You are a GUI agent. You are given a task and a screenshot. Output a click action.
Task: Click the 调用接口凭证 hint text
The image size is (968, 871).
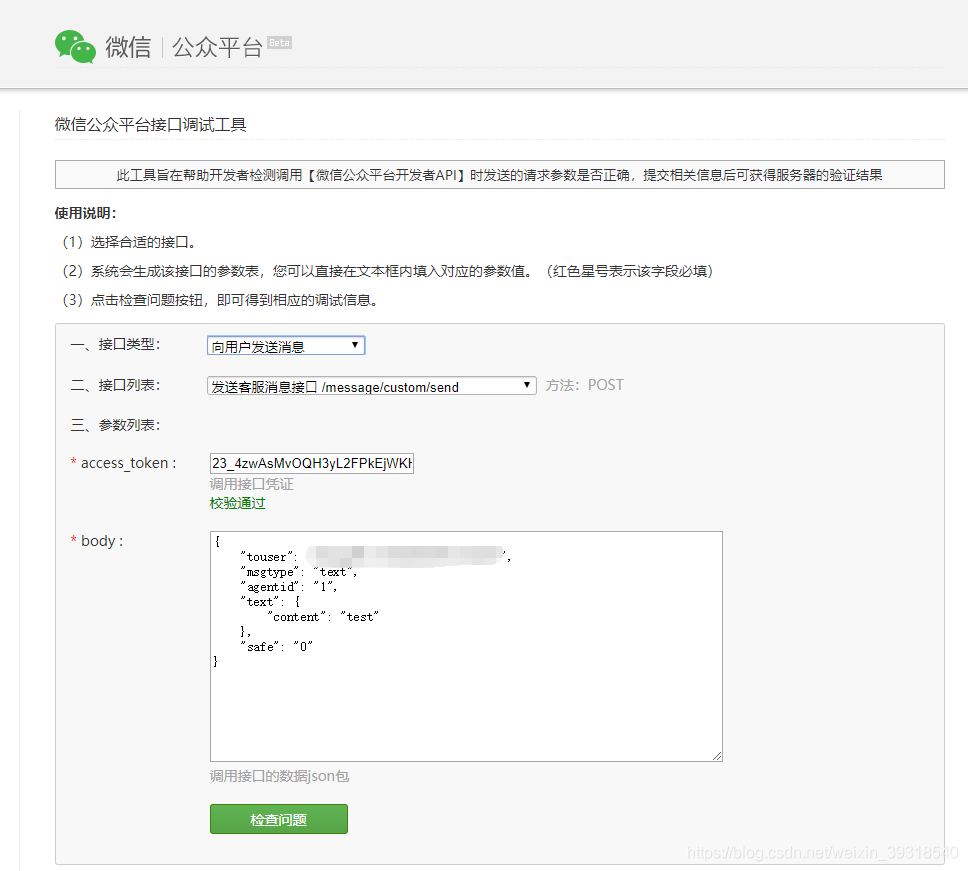252,484
